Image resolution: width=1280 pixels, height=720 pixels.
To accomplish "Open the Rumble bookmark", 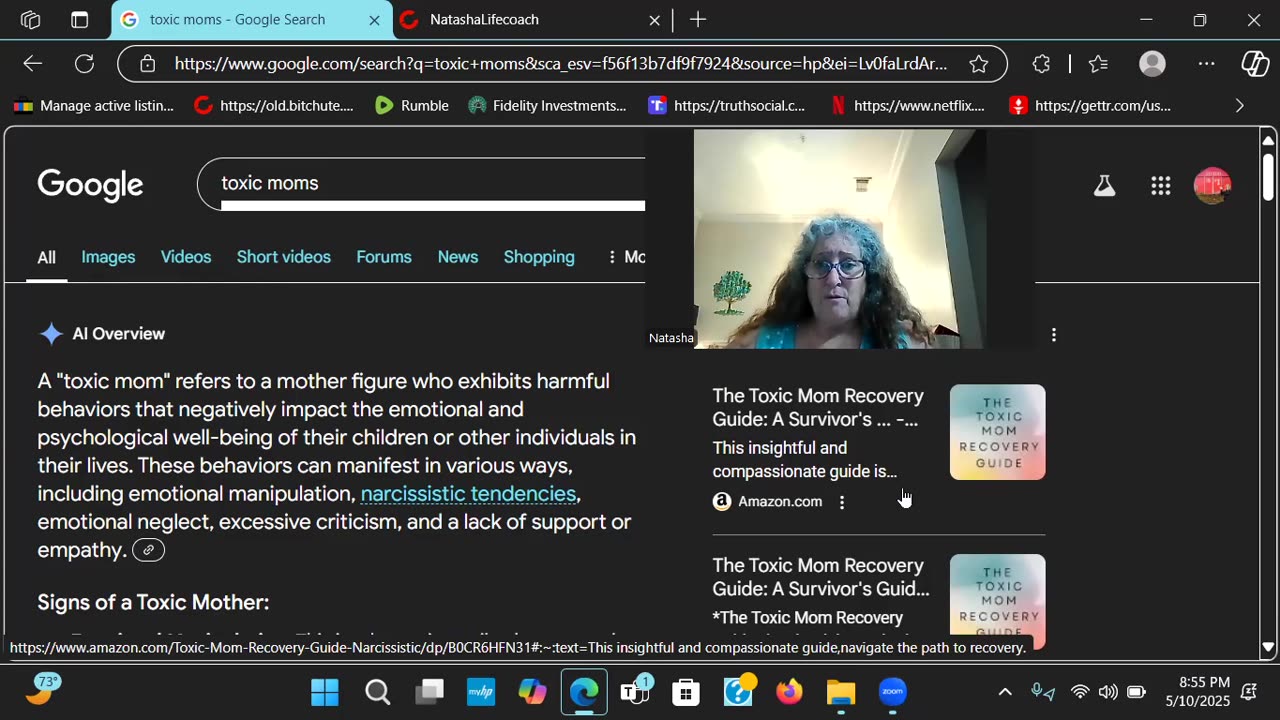I will (x=412, y=105).
